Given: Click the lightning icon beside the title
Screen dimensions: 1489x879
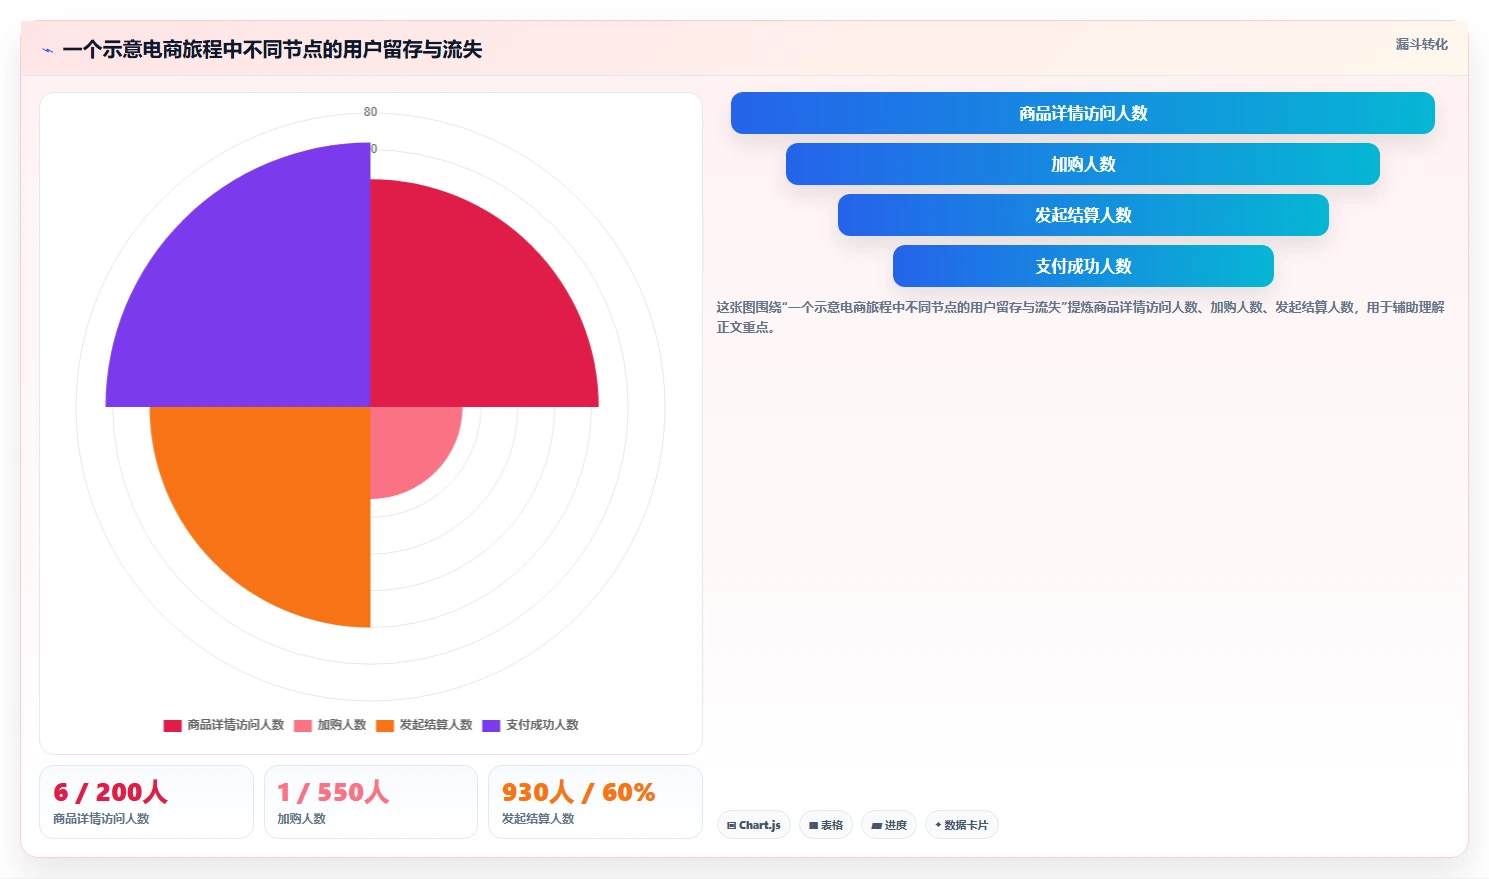Looking at the screenshot, I should 47,50.
